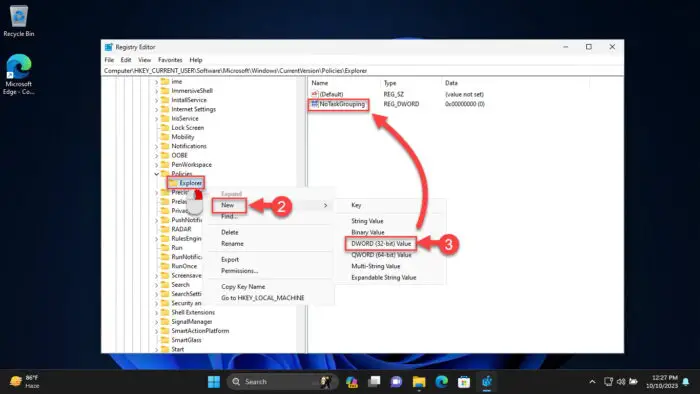Click the volume icon in system tray

click(621, 382)
